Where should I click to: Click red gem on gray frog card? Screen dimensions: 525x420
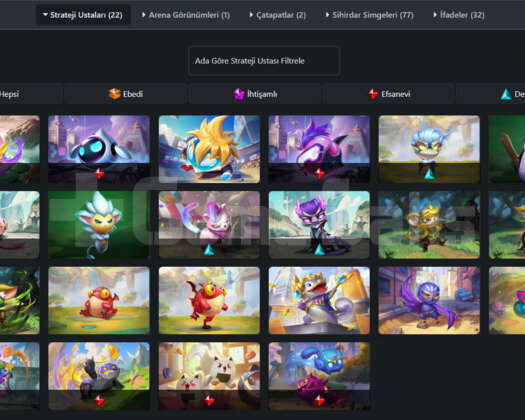coord(99,400)
